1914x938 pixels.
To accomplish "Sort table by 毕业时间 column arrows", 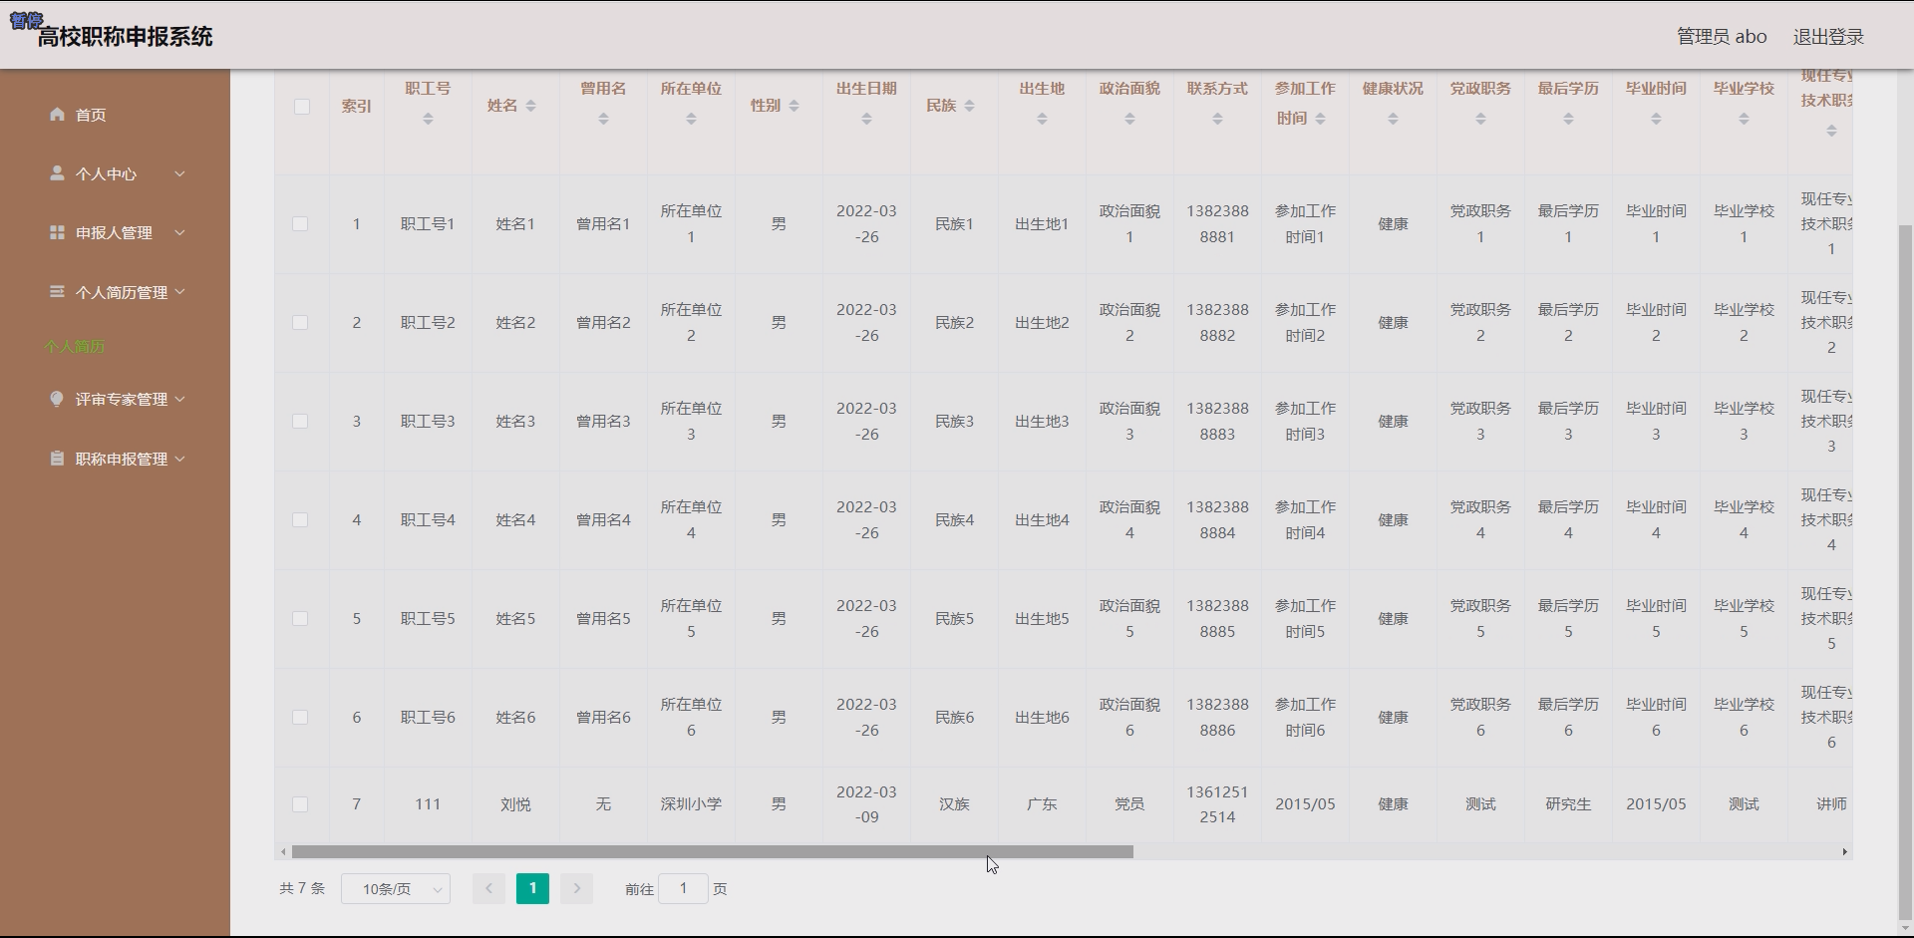I will tap(1656, 119).
